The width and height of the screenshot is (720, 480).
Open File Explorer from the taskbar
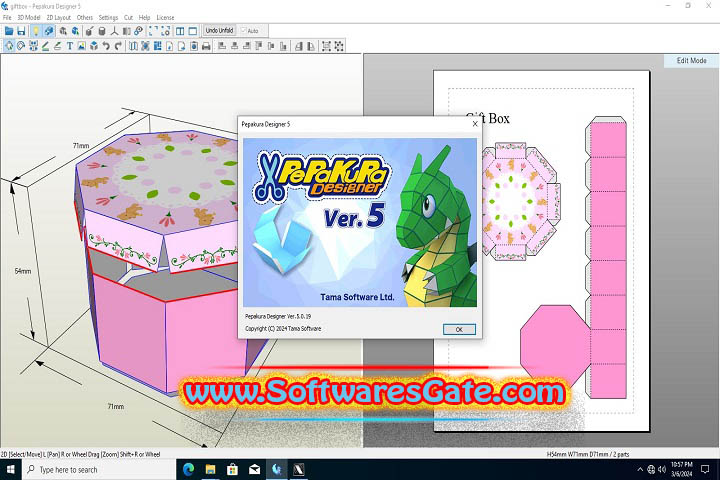tap(210, 469)
